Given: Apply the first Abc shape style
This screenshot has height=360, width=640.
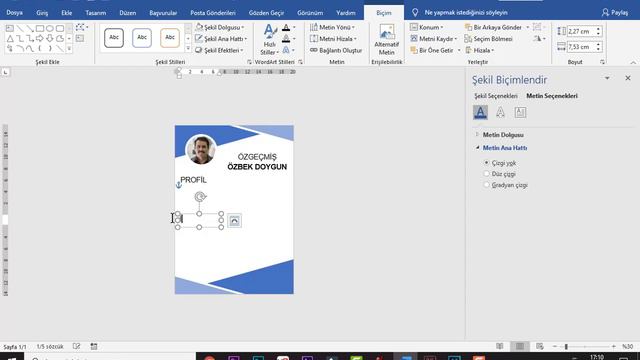Looking at the screenshot, I should coord(114,38).
